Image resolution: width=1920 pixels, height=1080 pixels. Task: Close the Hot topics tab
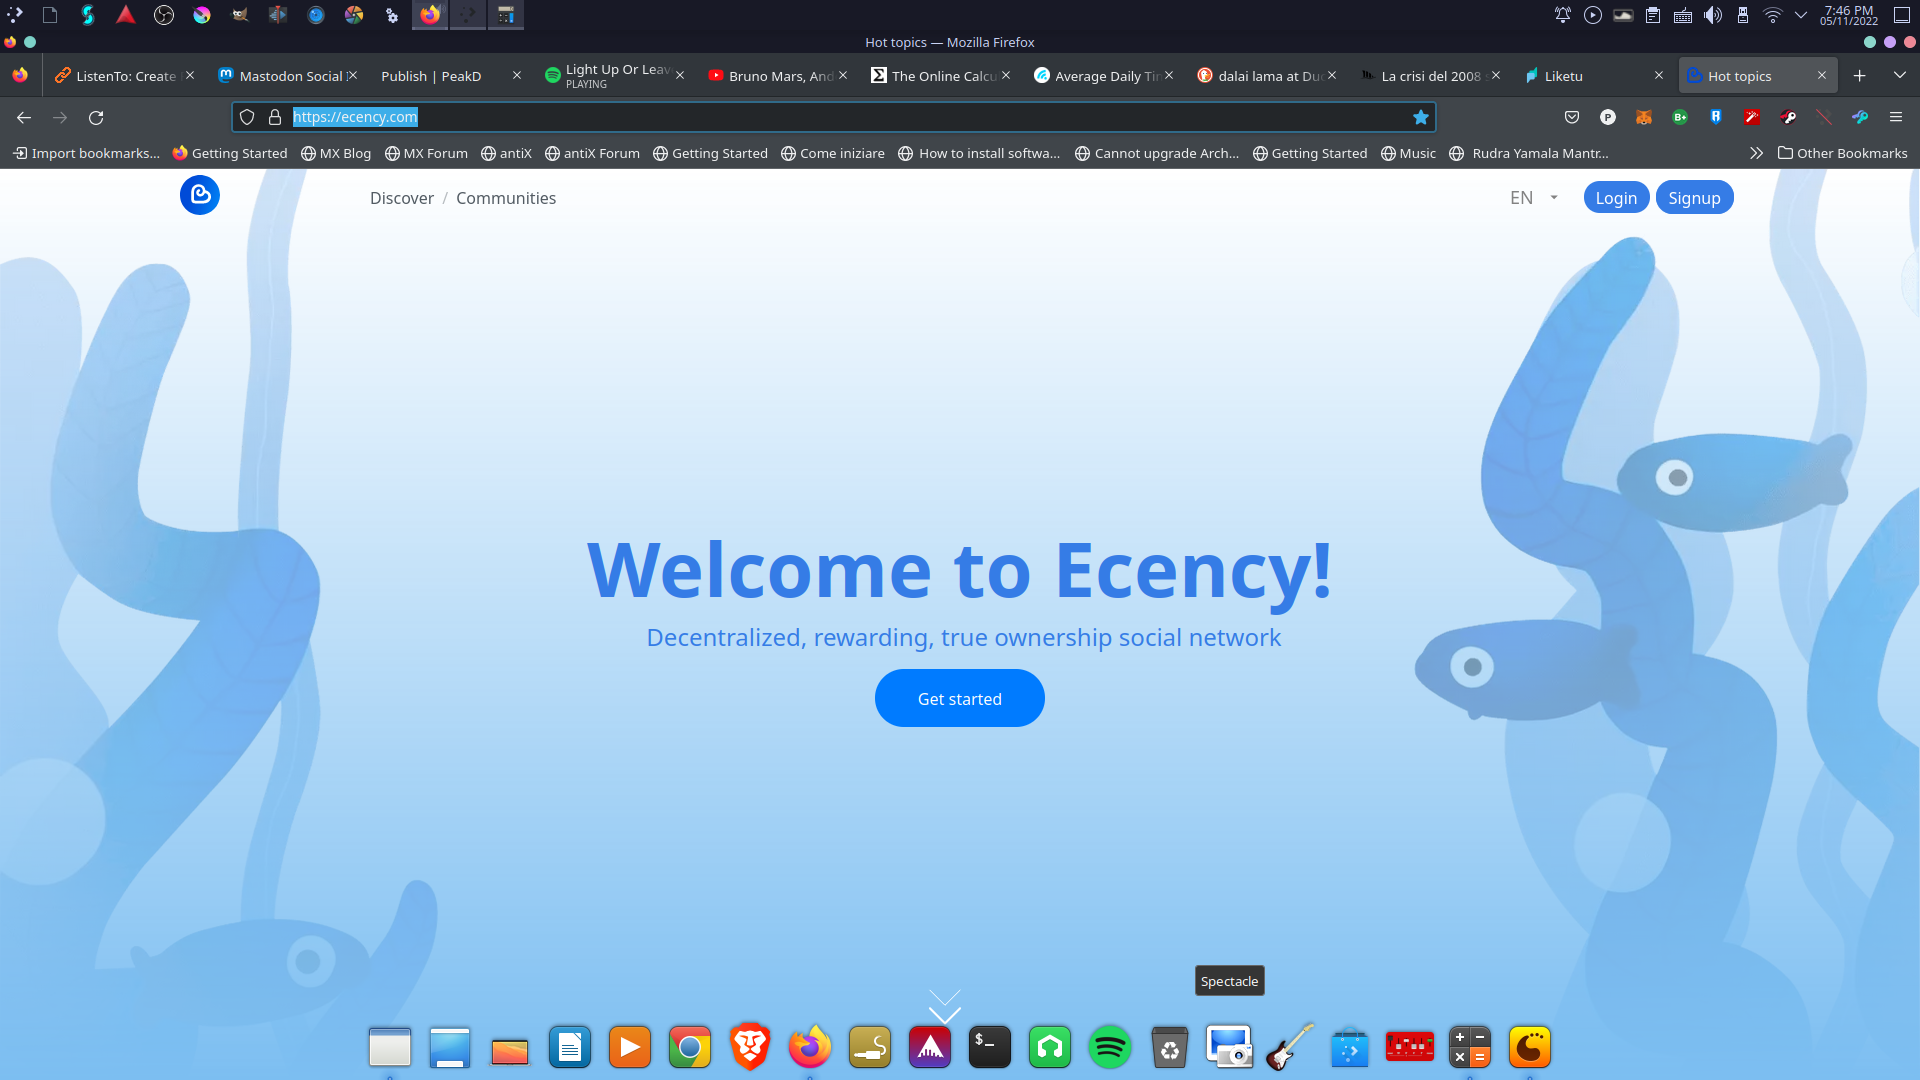tap(1822, 75)
